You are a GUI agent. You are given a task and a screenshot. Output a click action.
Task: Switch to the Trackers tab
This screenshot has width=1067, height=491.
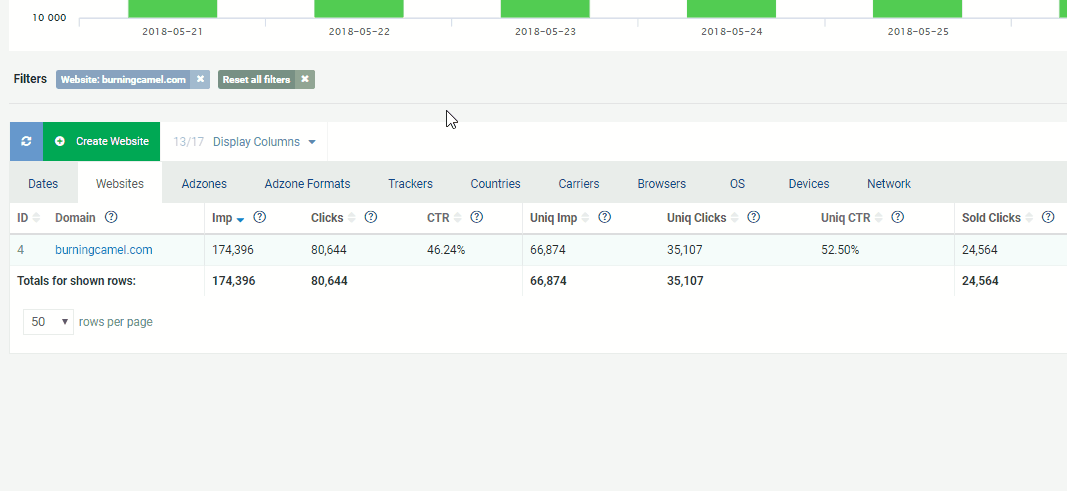click(x=410, y=184)
